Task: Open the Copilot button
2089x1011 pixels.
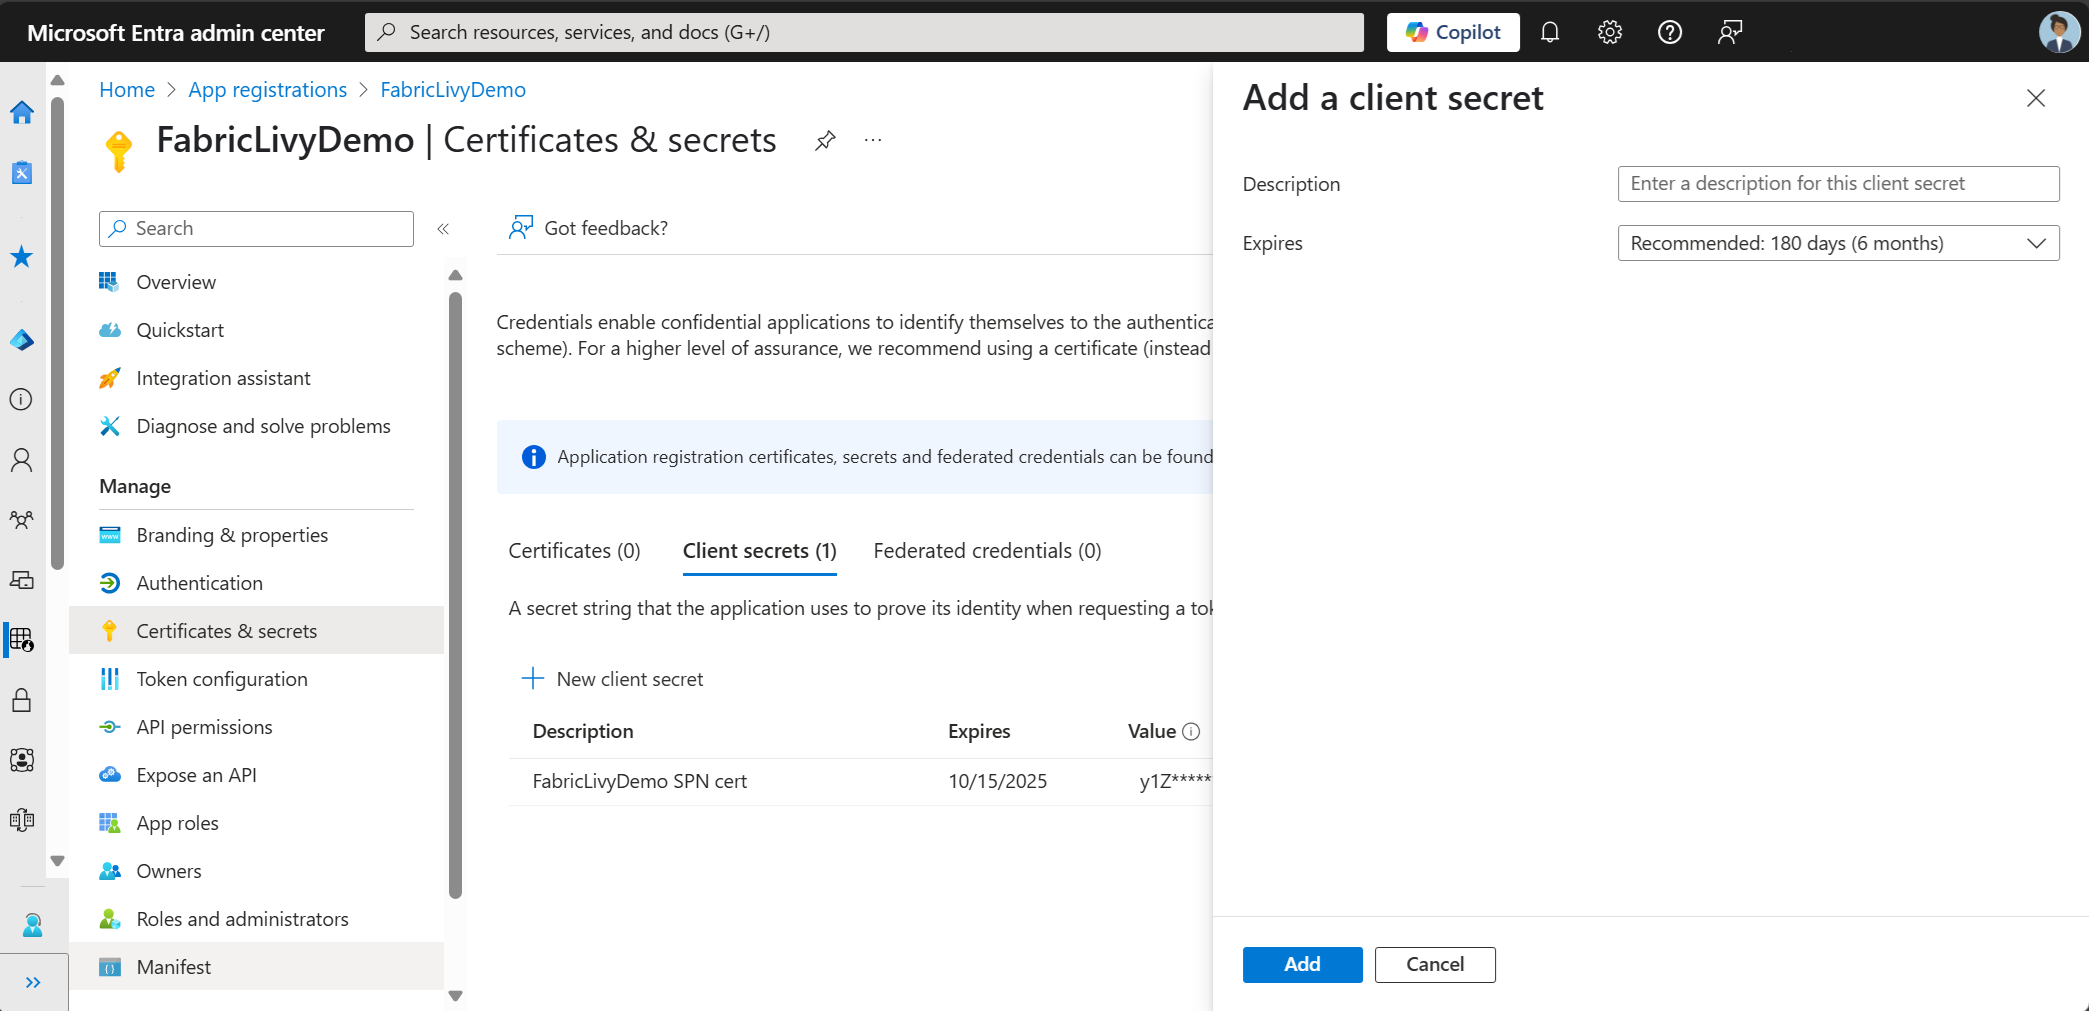Action: pos(1453,32)
